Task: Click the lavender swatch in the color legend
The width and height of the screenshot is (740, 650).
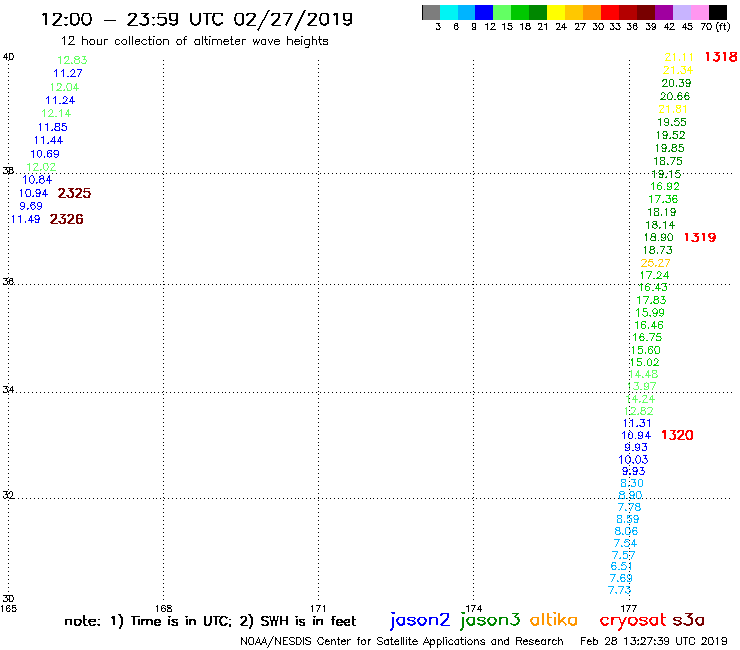Action: tap(681, 12)
